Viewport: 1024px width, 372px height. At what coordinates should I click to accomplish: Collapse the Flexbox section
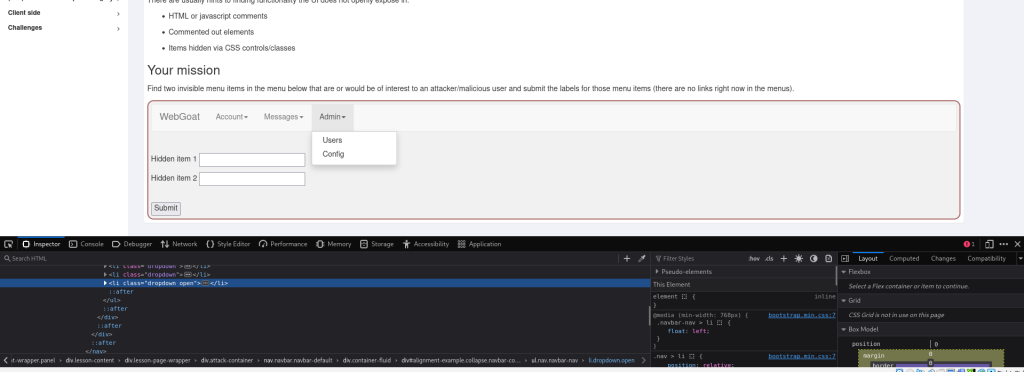pyautogui.click(x=844, y=271)
